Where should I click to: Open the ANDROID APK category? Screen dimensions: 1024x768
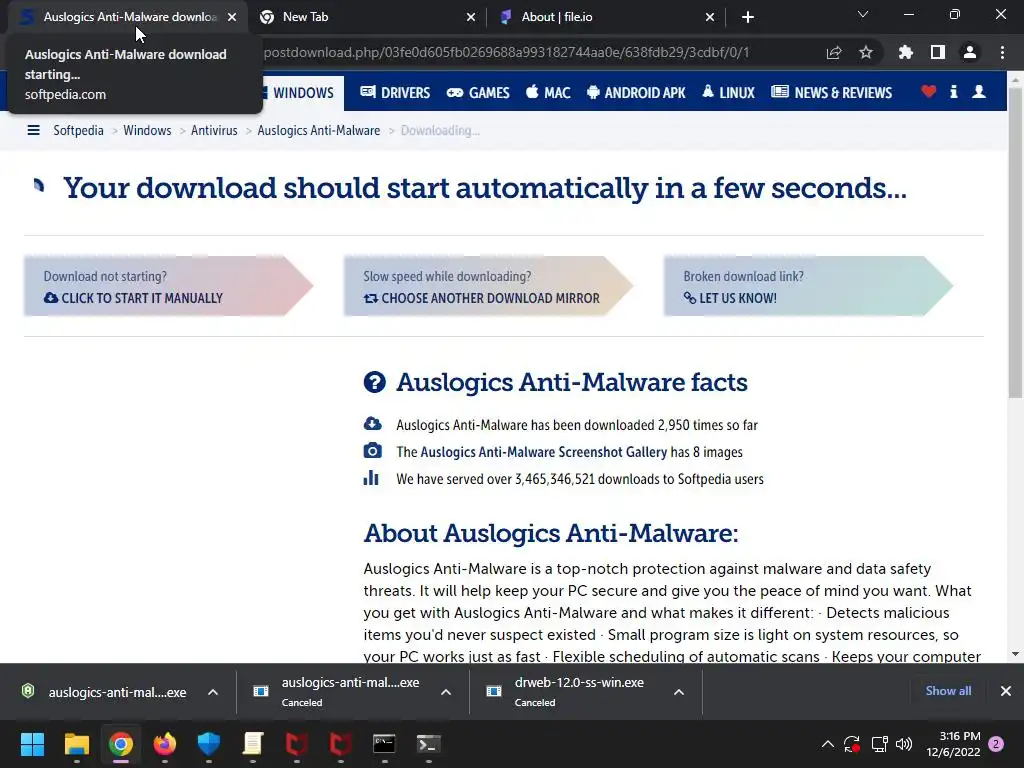[x=636, y=93]
